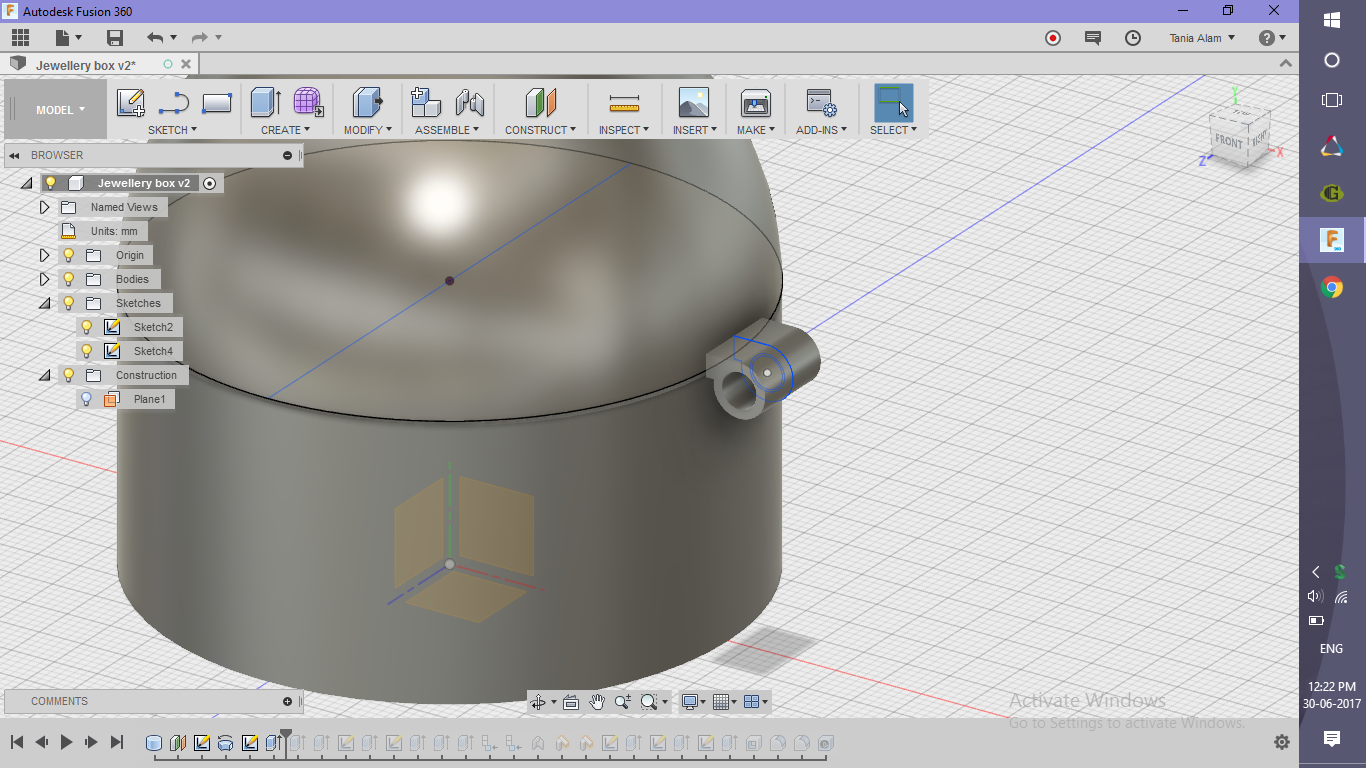Activate the Extrude tool
The width and height of the screenshot is (1366, 768).
point(265,103)
